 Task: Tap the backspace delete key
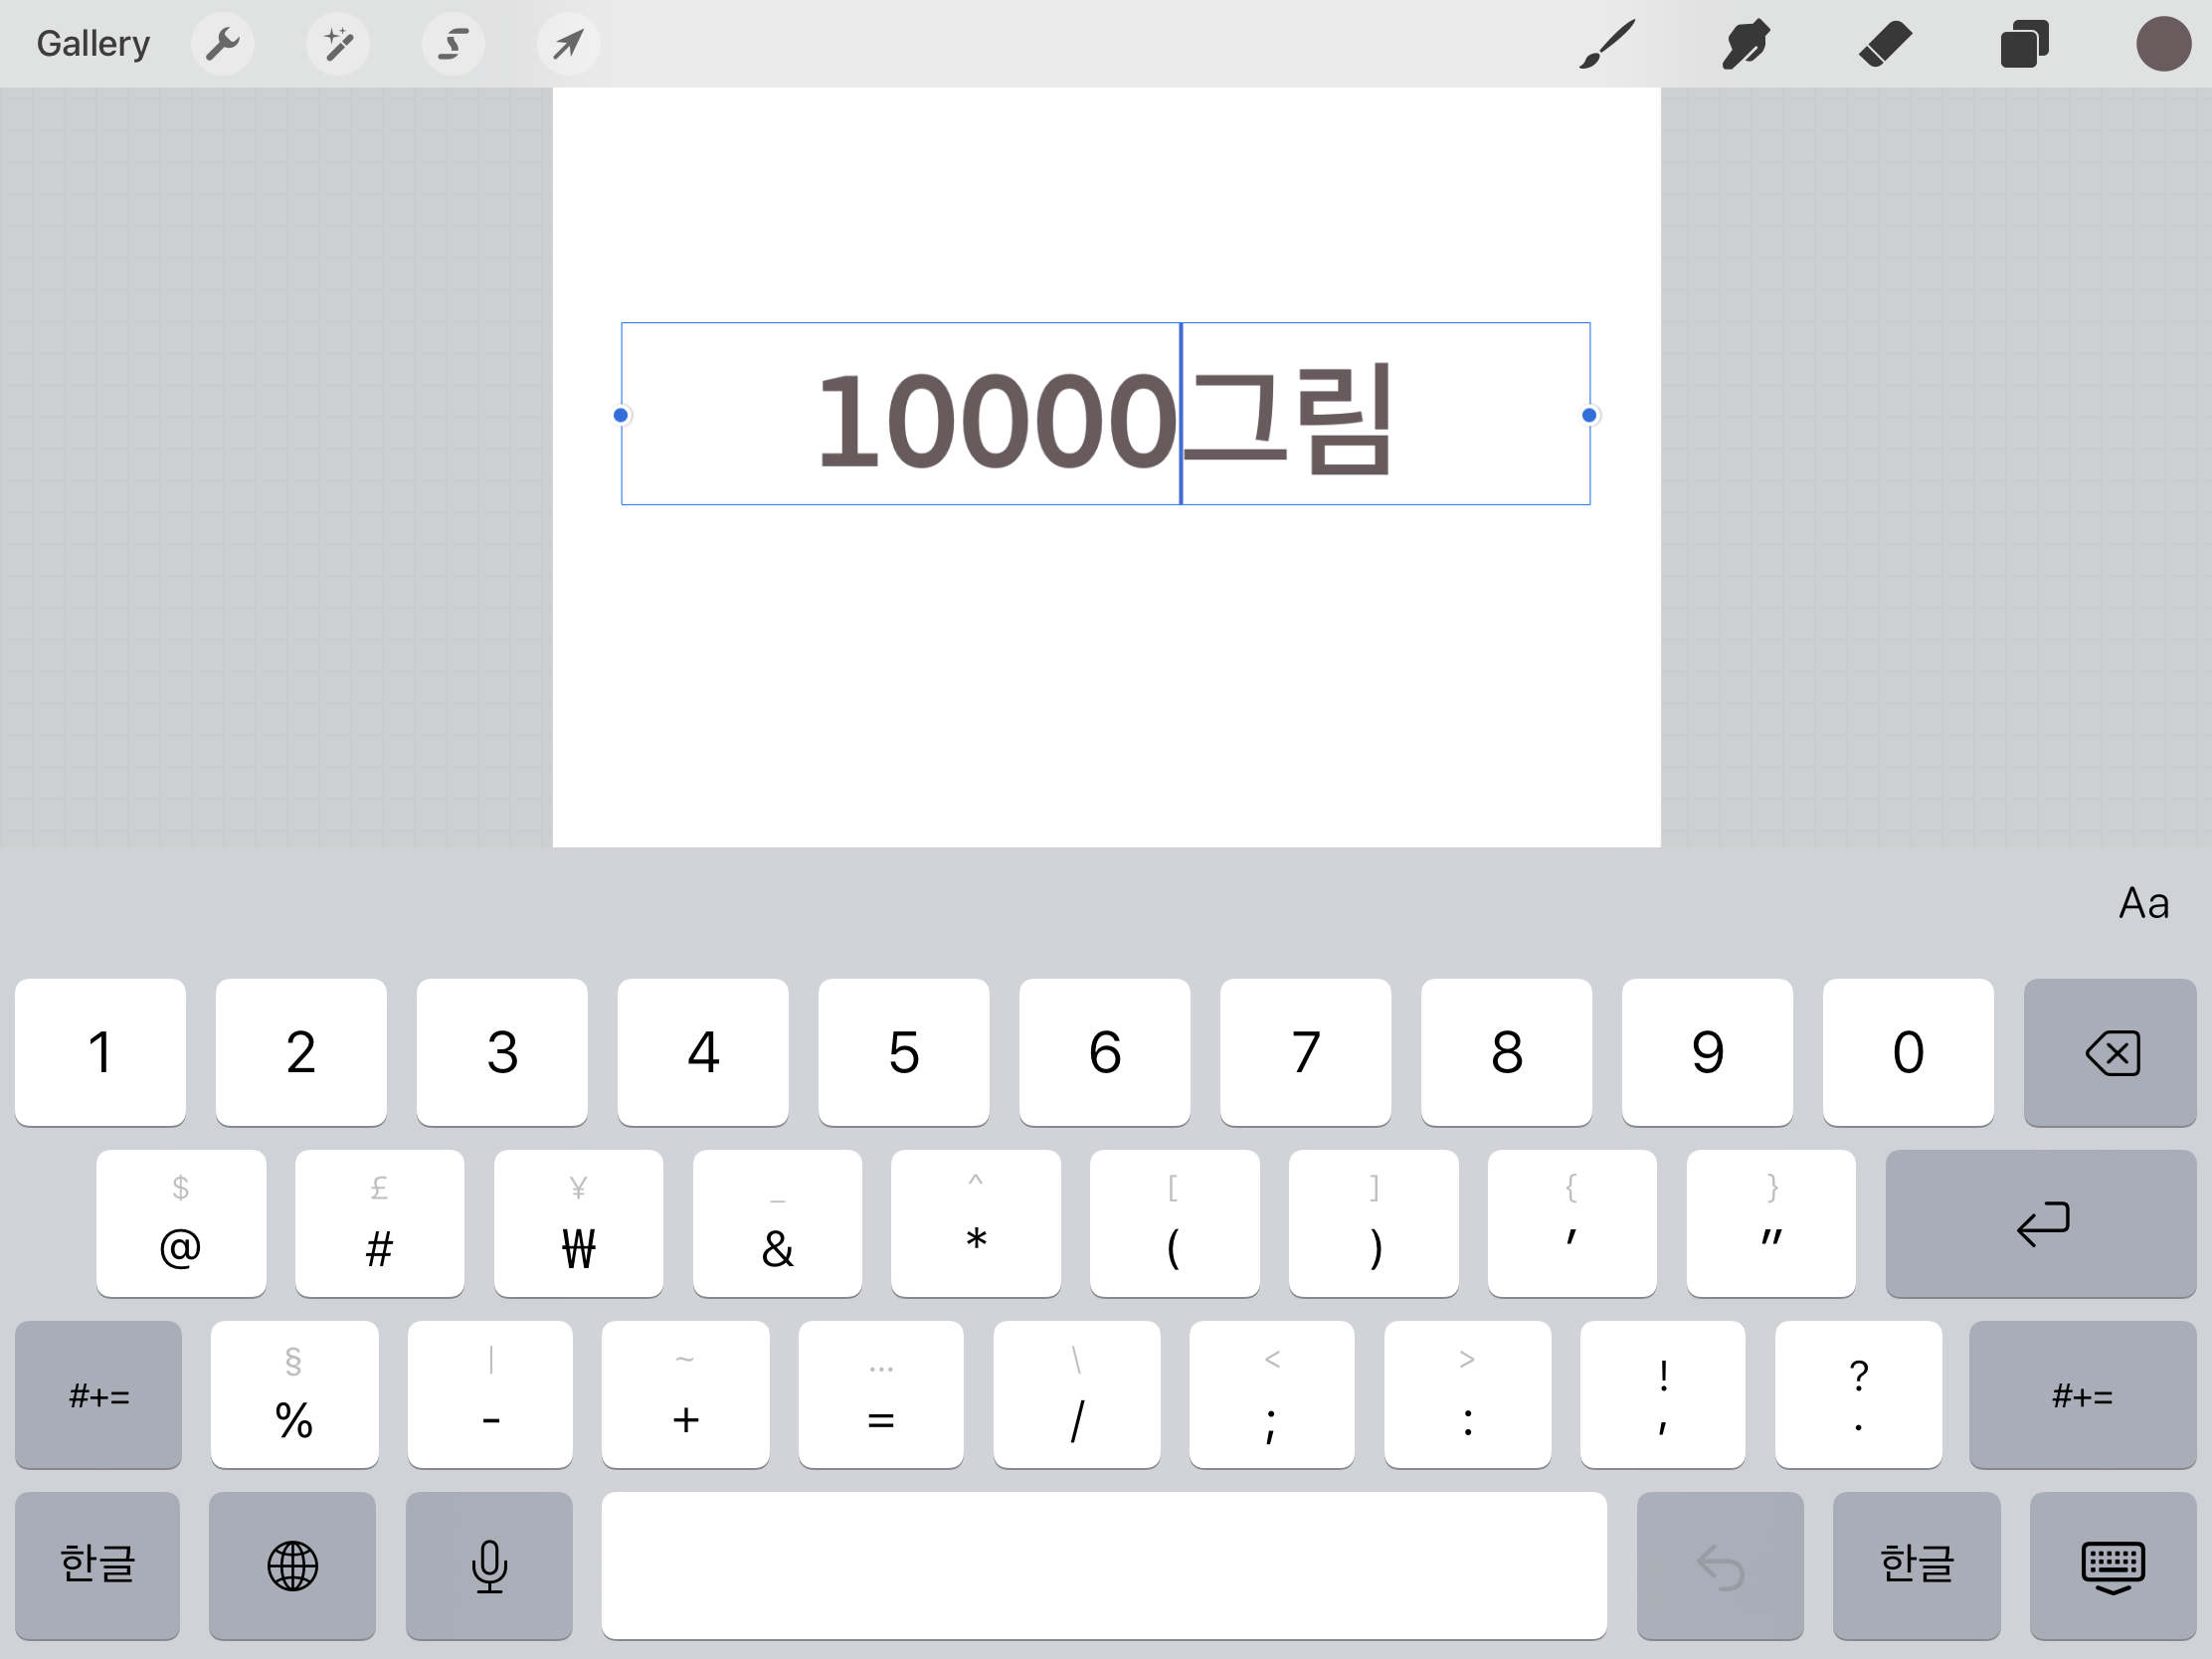[x=2111, y=1052]
